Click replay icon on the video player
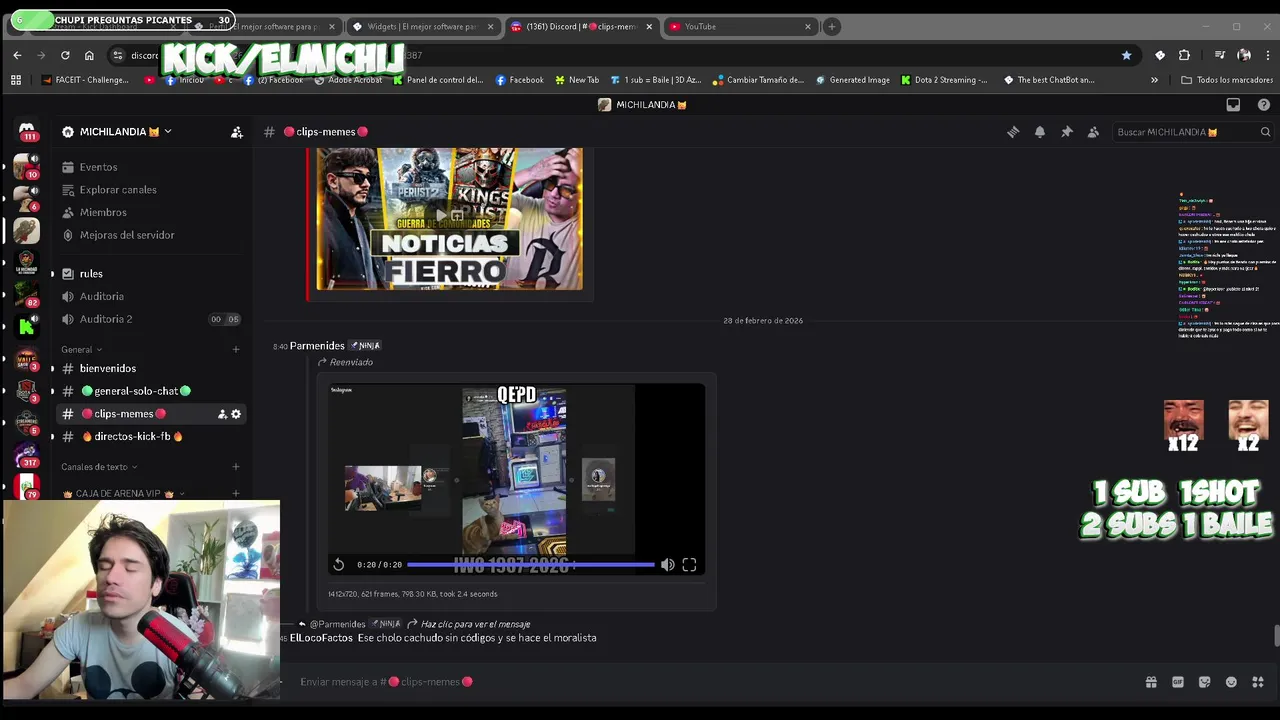This screenshot has width=1280, height=720. click(339, 565)
